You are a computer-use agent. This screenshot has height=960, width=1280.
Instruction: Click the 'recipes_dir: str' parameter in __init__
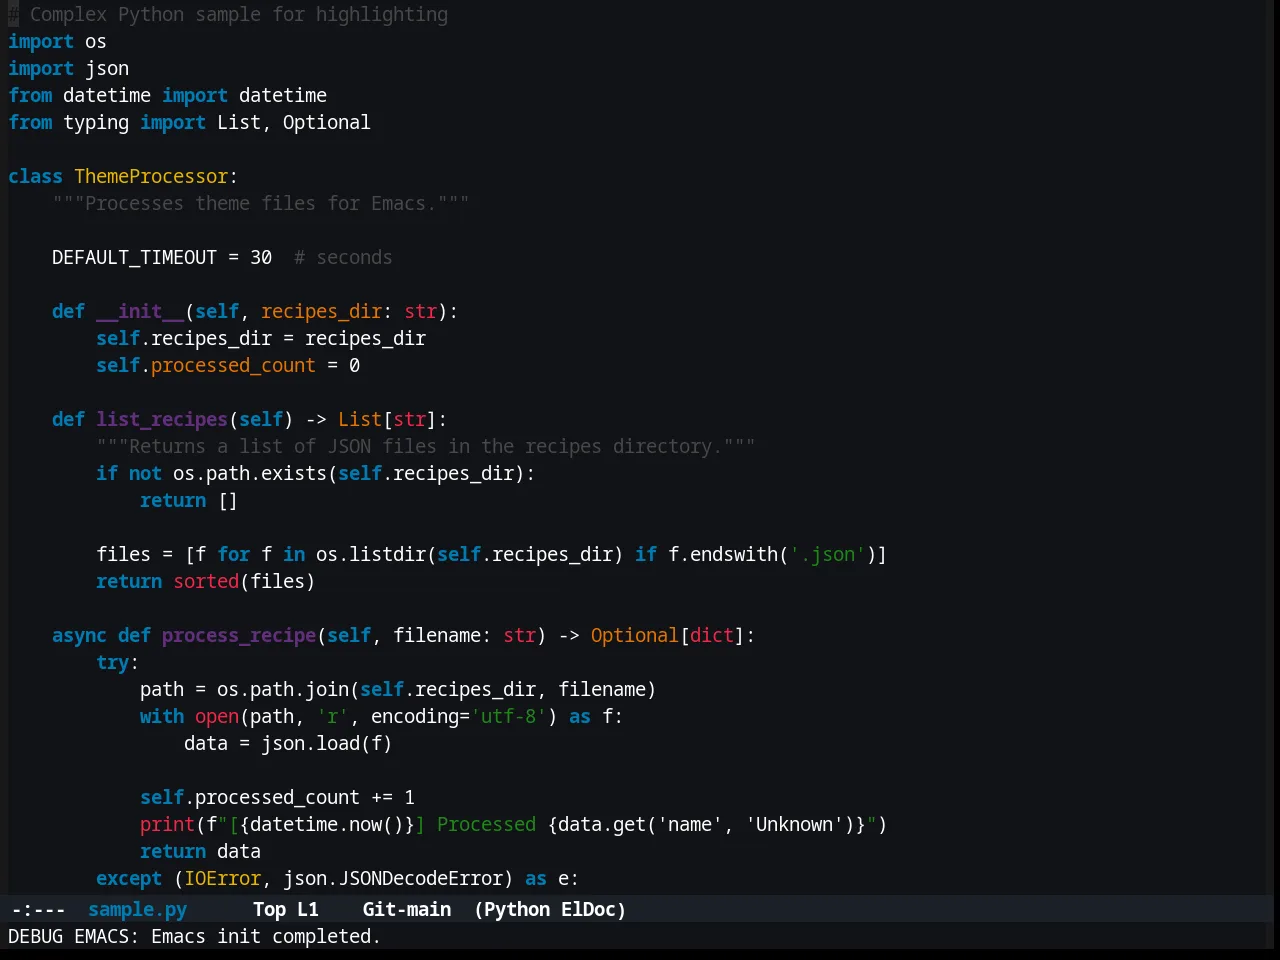pyautogui.click(x=349, y=311)
